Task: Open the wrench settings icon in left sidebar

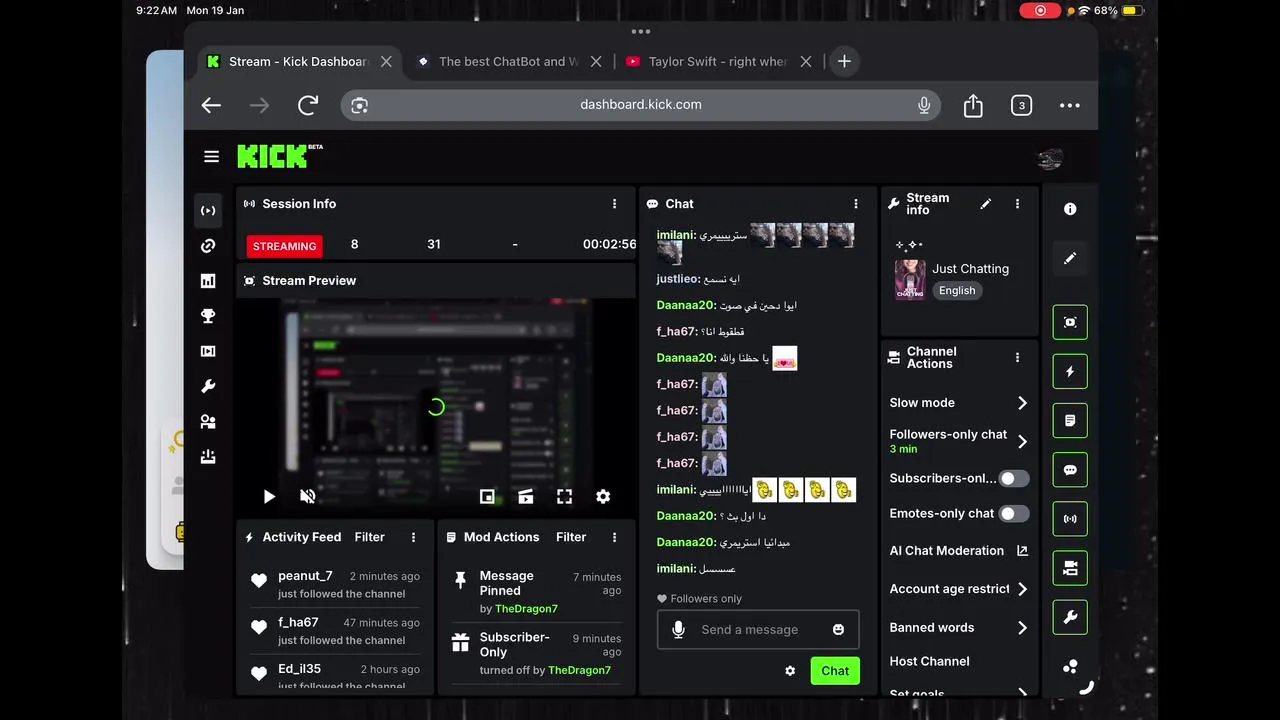Action: (208, 386)
